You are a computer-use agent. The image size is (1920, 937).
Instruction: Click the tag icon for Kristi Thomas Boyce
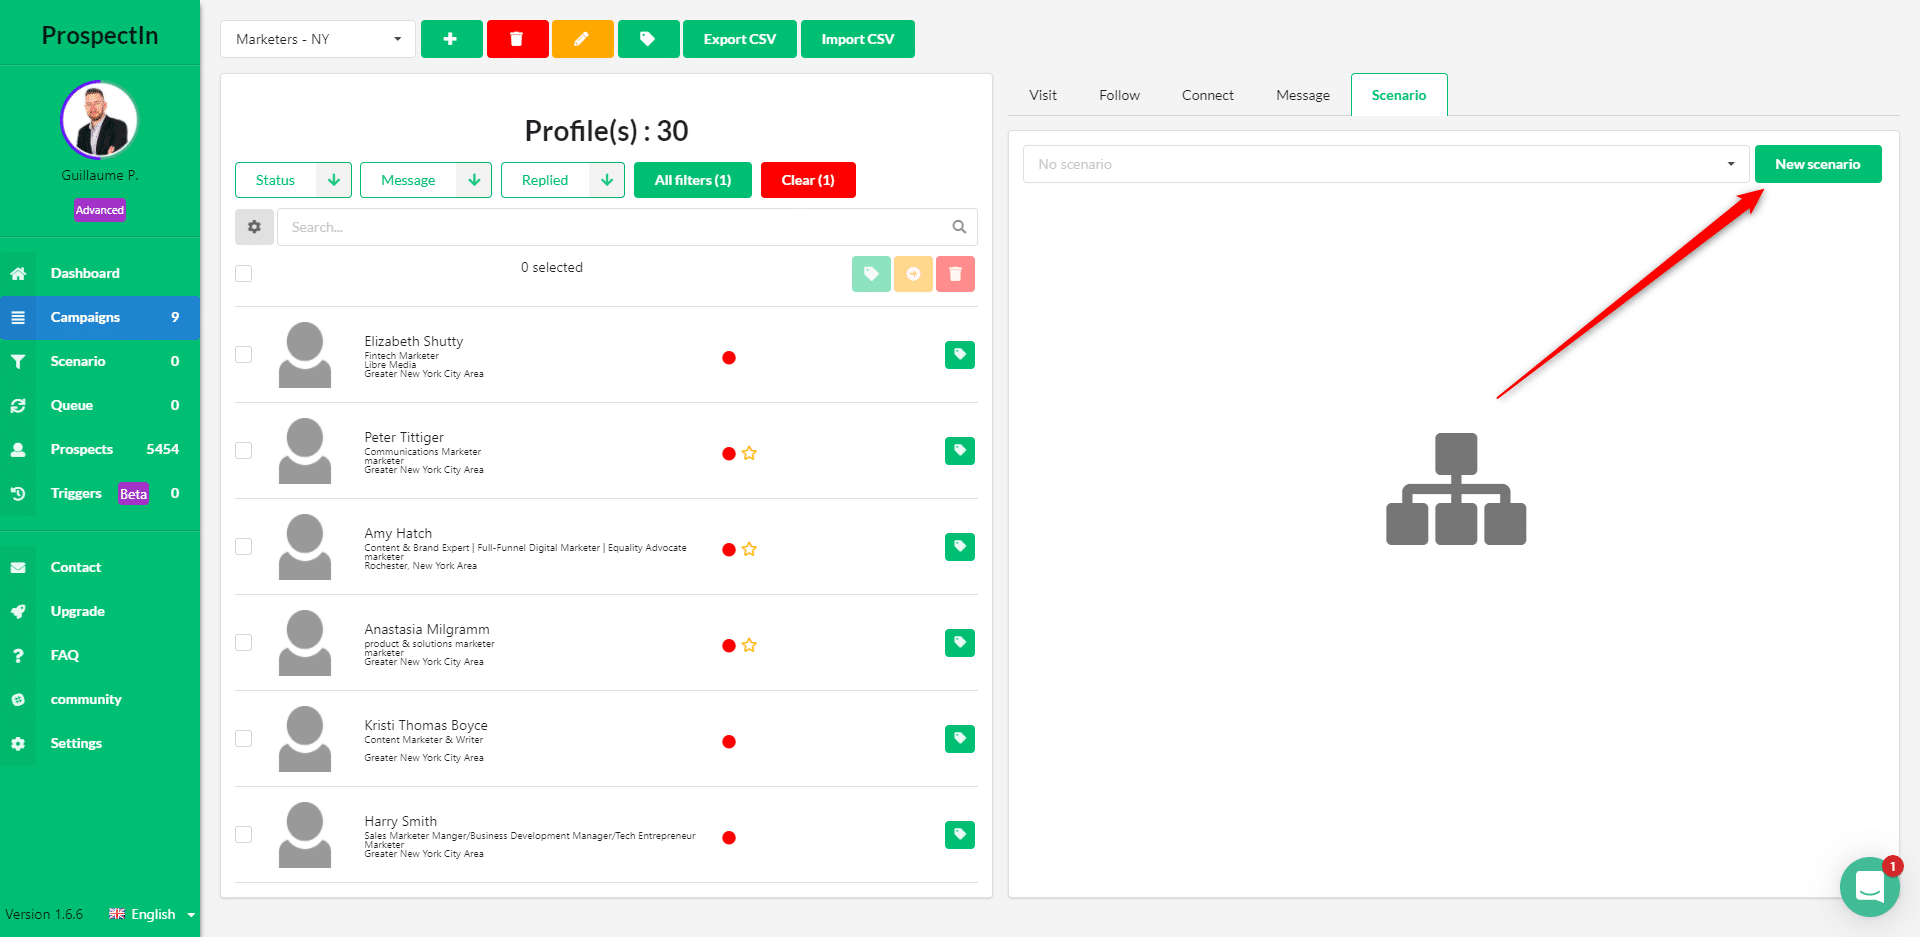[x=960, y=739]
